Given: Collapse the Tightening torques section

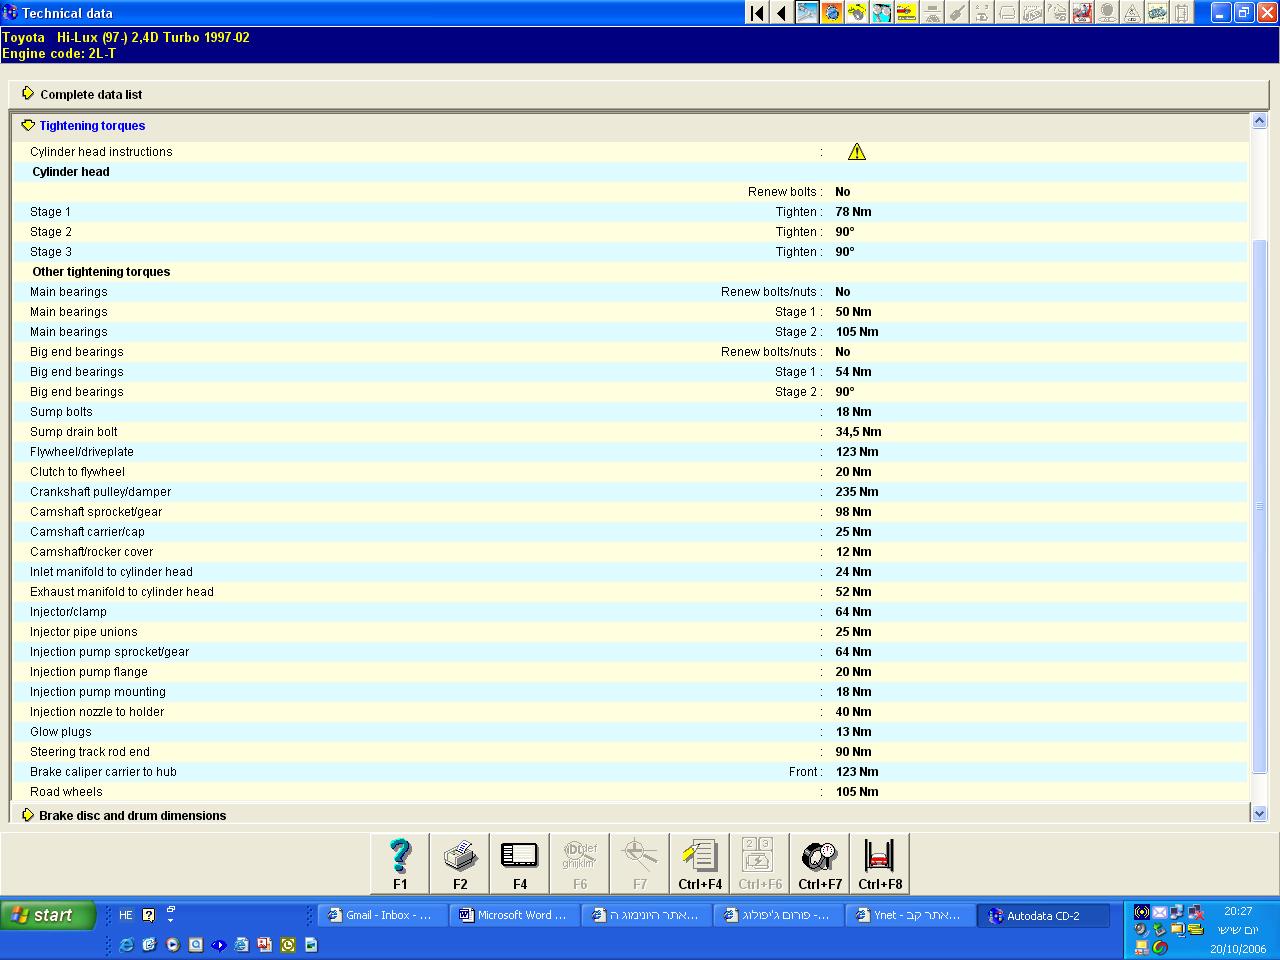Looking at the screenshot, I should [91, 126].
